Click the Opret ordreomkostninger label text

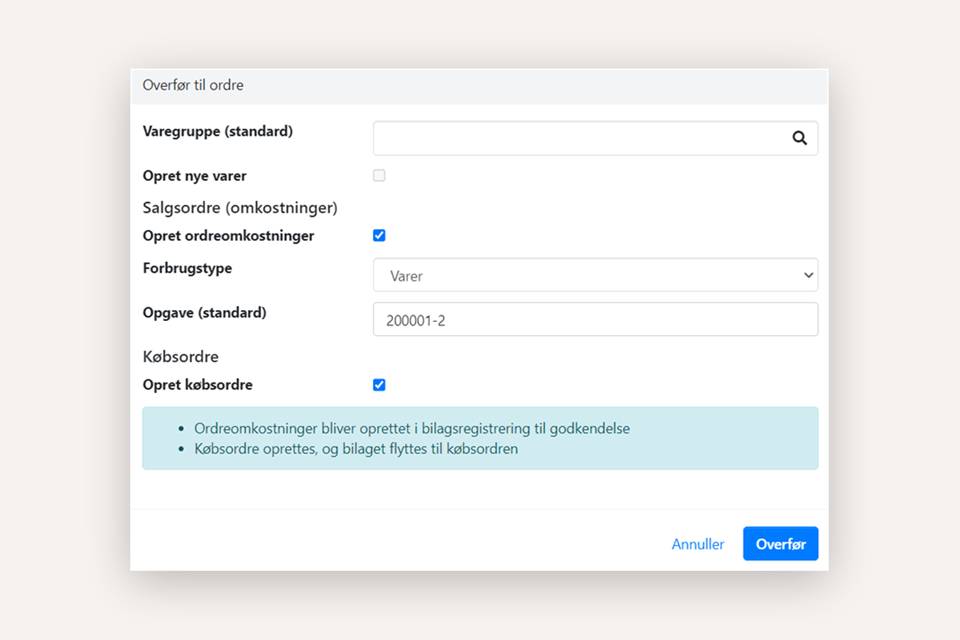[229, 236]
